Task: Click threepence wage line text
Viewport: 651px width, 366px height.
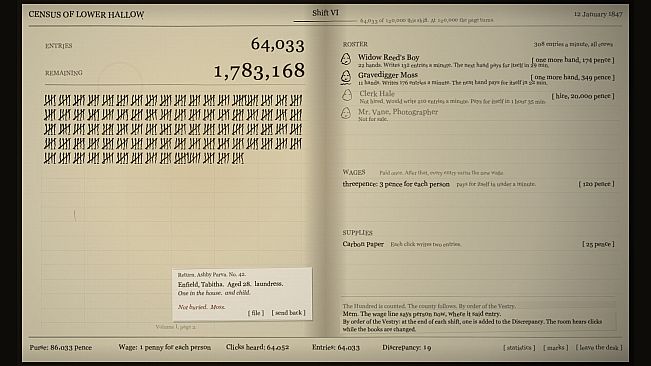Action: pyautogui.click(x=396, y=184)
